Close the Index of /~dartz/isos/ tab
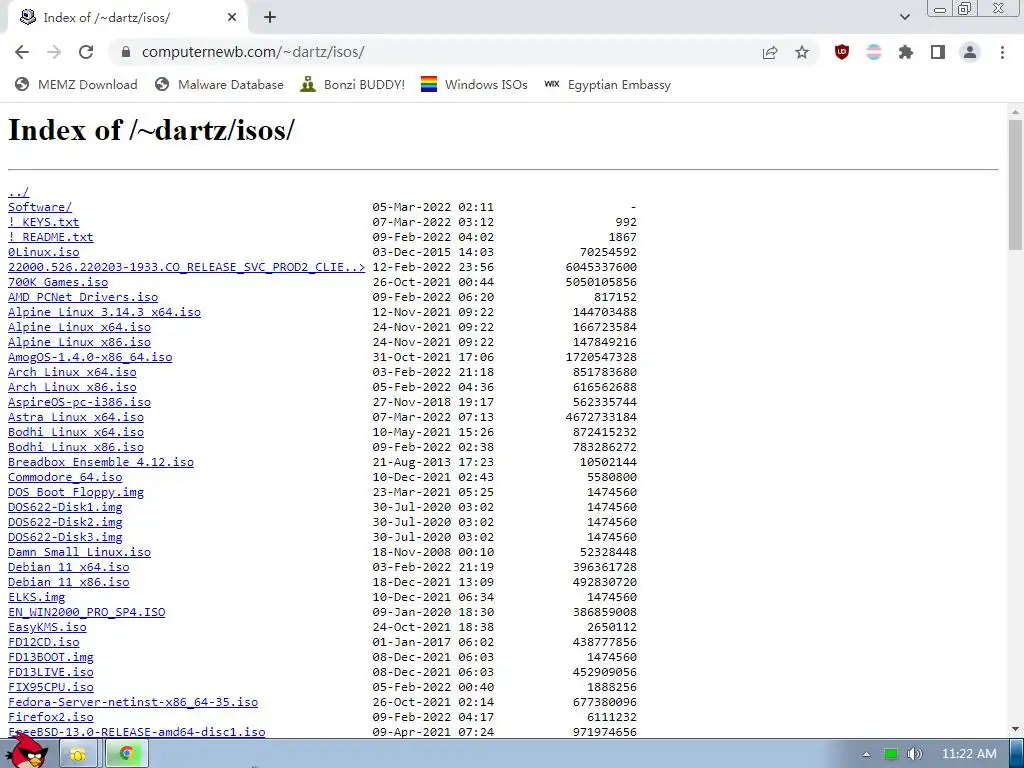Viewport: 1024px width, 768px height. point(232,18)
